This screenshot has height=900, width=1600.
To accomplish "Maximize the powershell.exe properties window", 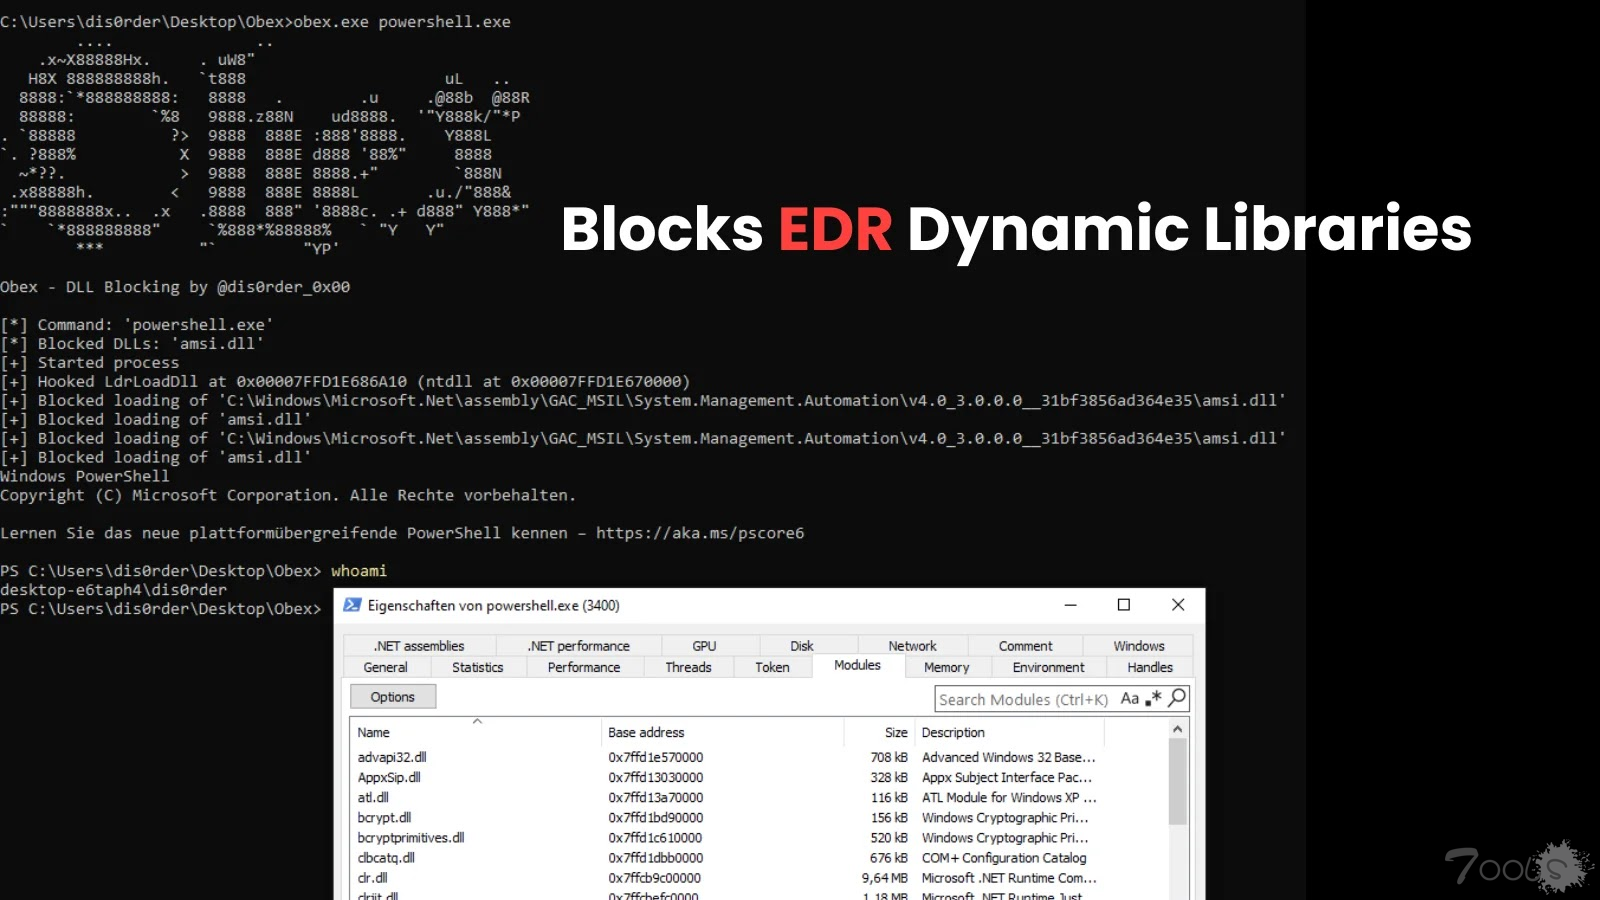I will (1123, 605).
